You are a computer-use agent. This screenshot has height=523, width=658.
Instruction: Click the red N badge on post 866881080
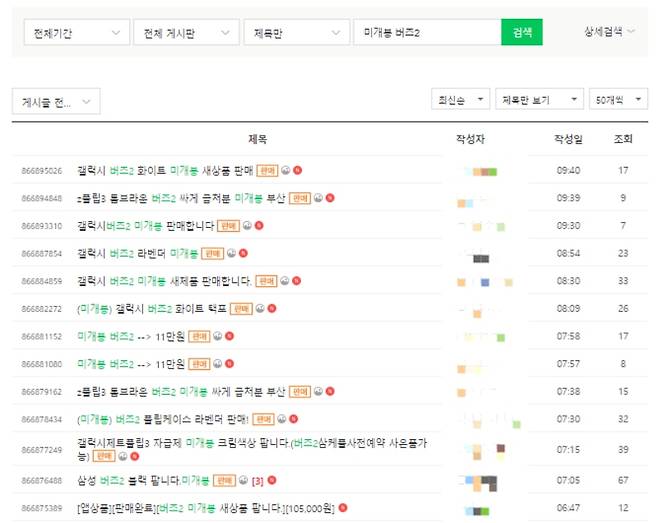pos(230,363)
